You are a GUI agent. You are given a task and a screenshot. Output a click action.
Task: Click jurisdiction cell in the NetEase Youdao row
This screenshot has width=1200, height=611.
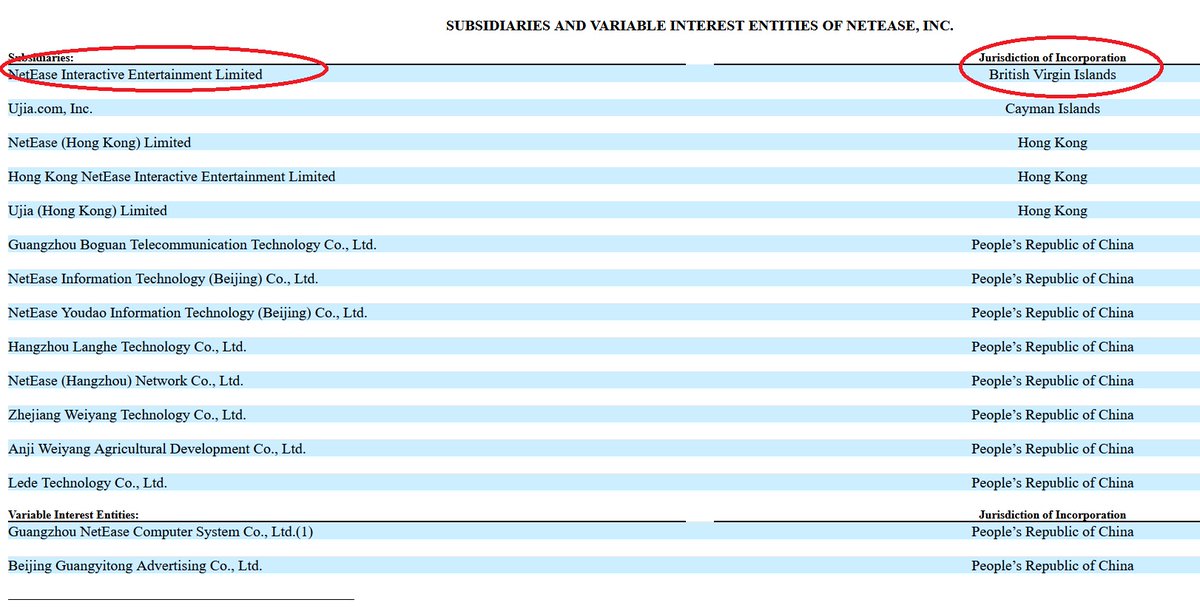(x=1052, y=312)
